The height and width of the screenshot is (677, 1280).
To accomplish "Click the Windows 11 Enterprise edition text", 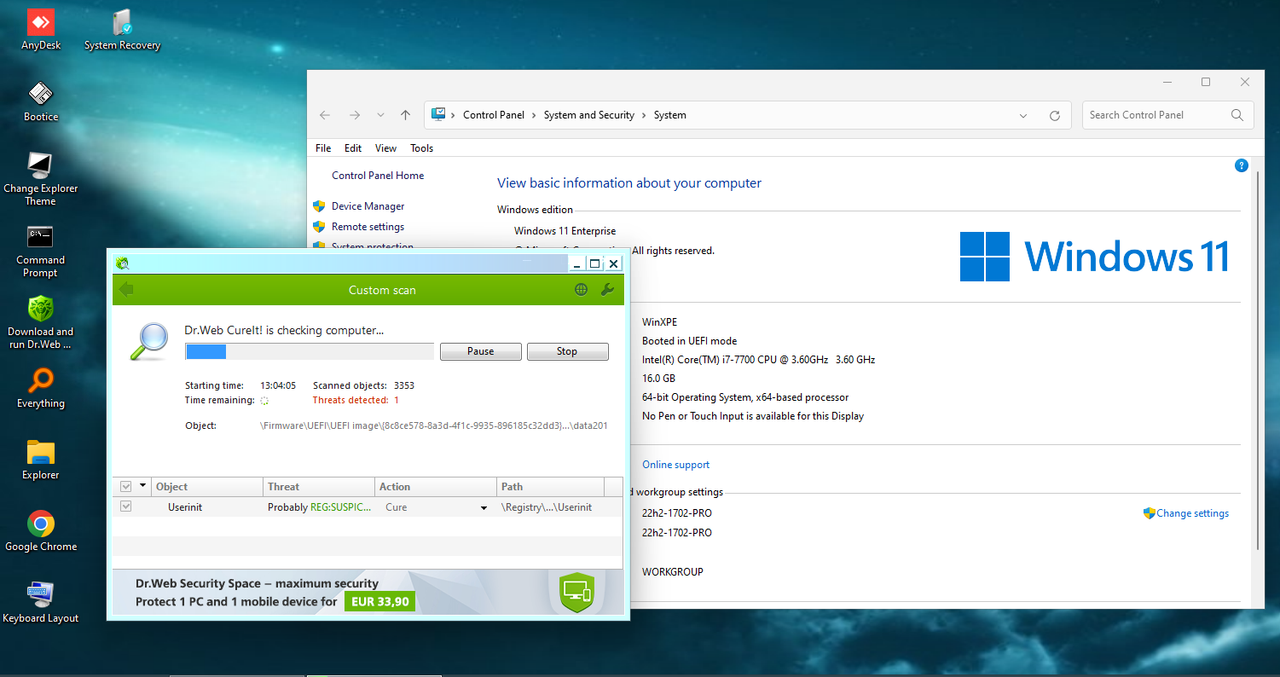I will (x=565, y=231).
